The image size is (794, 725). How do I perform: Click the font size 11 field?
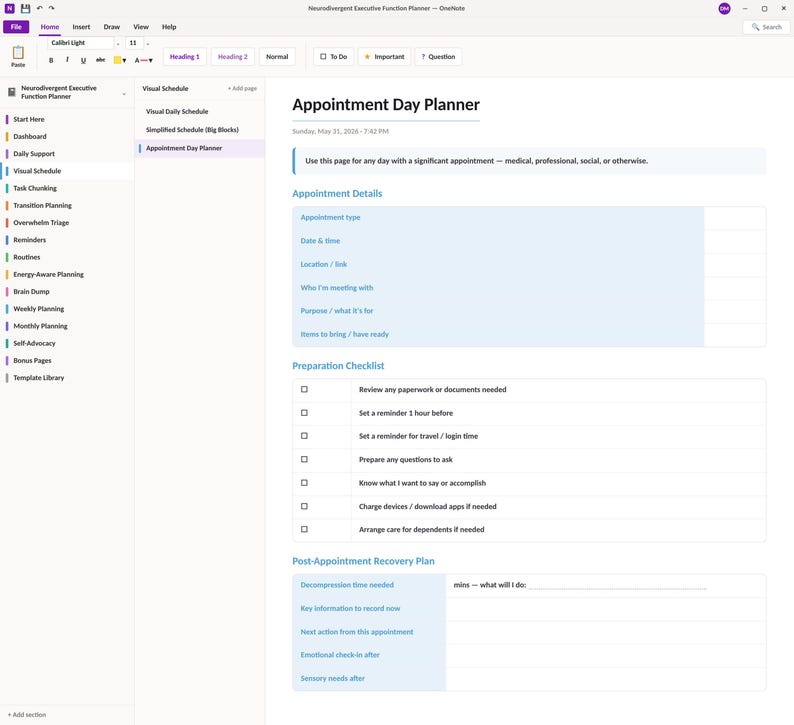point(134,43)
